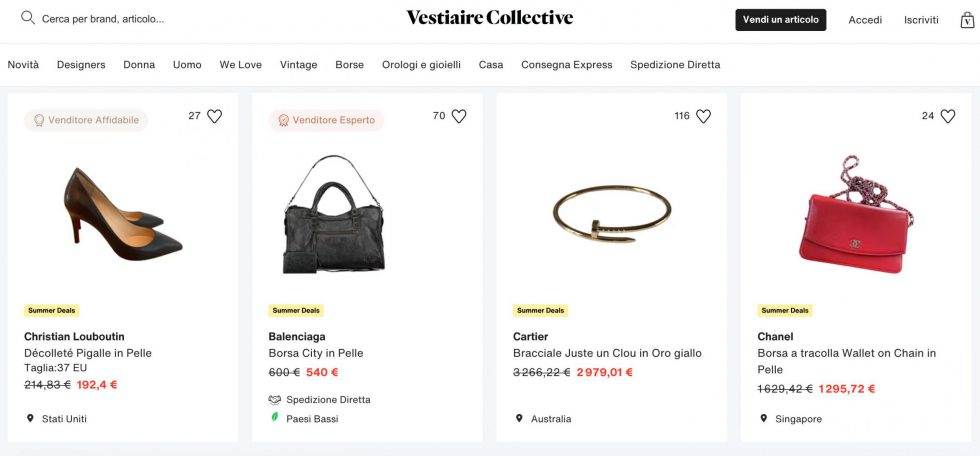Viewport: 980px width, 456px height.
Task: Open the Orologi e gioielli menu
Action: 421,65
